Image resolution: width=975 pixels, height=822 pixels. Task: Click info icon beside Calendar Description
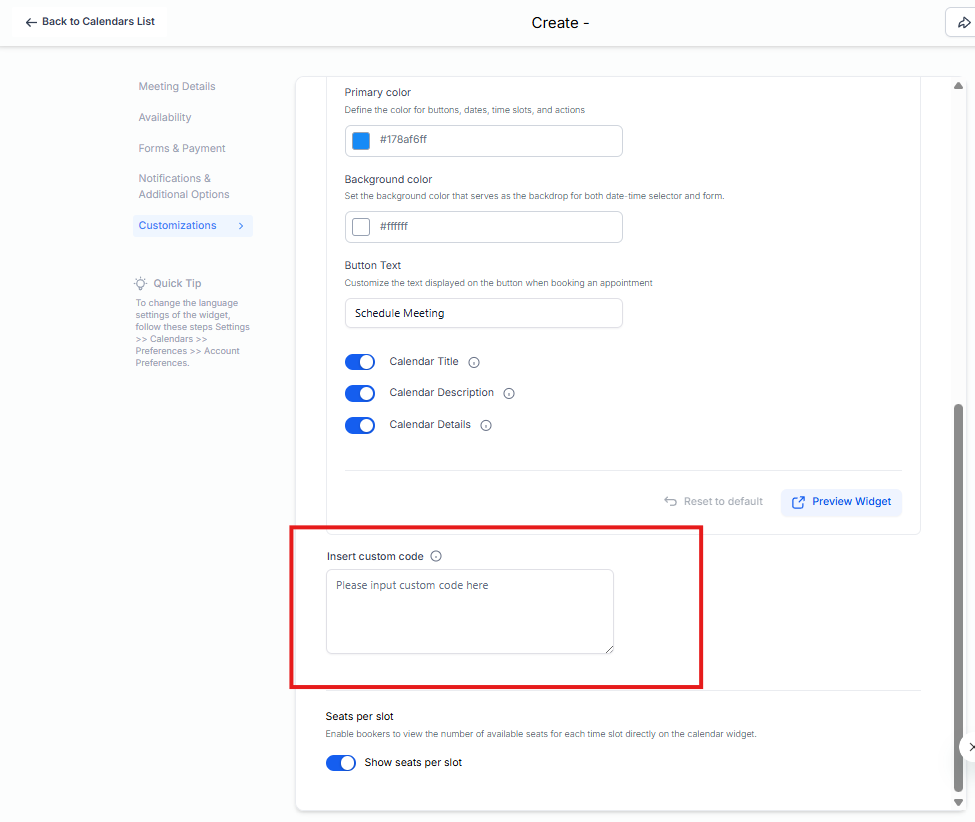509,394
